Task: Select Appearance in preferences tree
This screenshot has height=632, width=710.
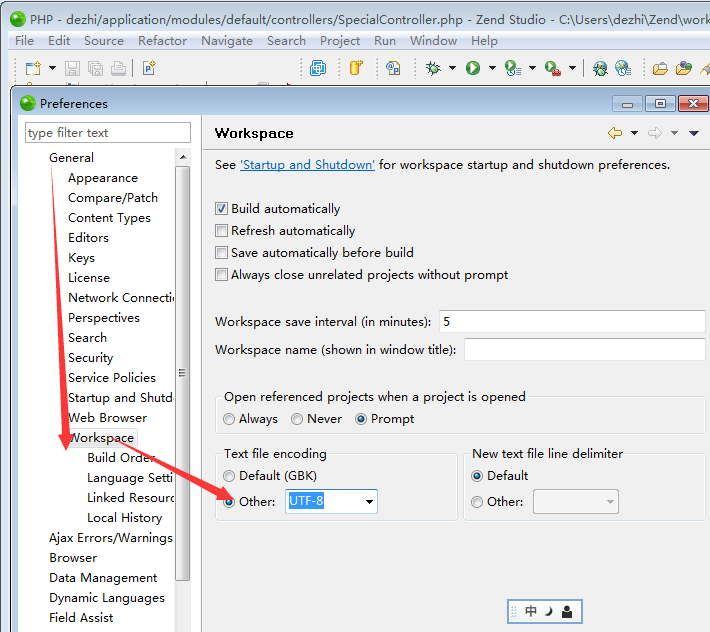Action: click(103, 178)
